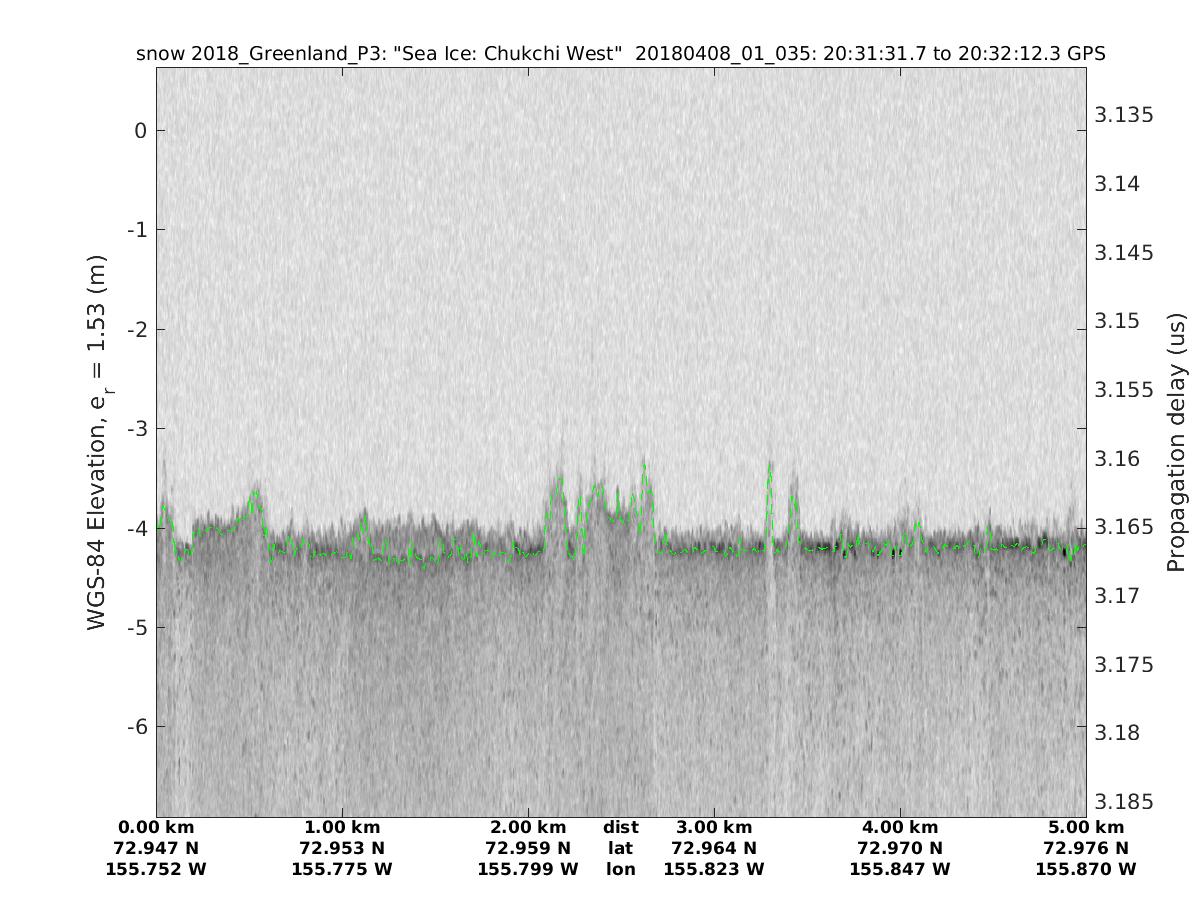Select the '1.00 km' distance label
This screenshot has height=900, width=1200.
(x=342, y=827)
